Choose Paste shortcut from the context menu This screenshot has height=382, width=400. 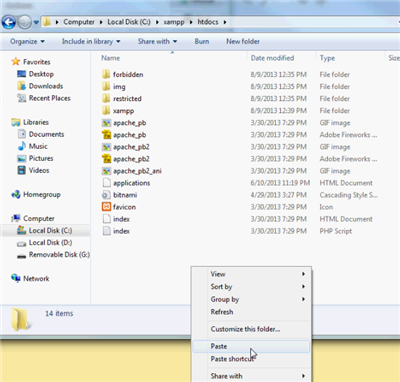tap(251, 359)
